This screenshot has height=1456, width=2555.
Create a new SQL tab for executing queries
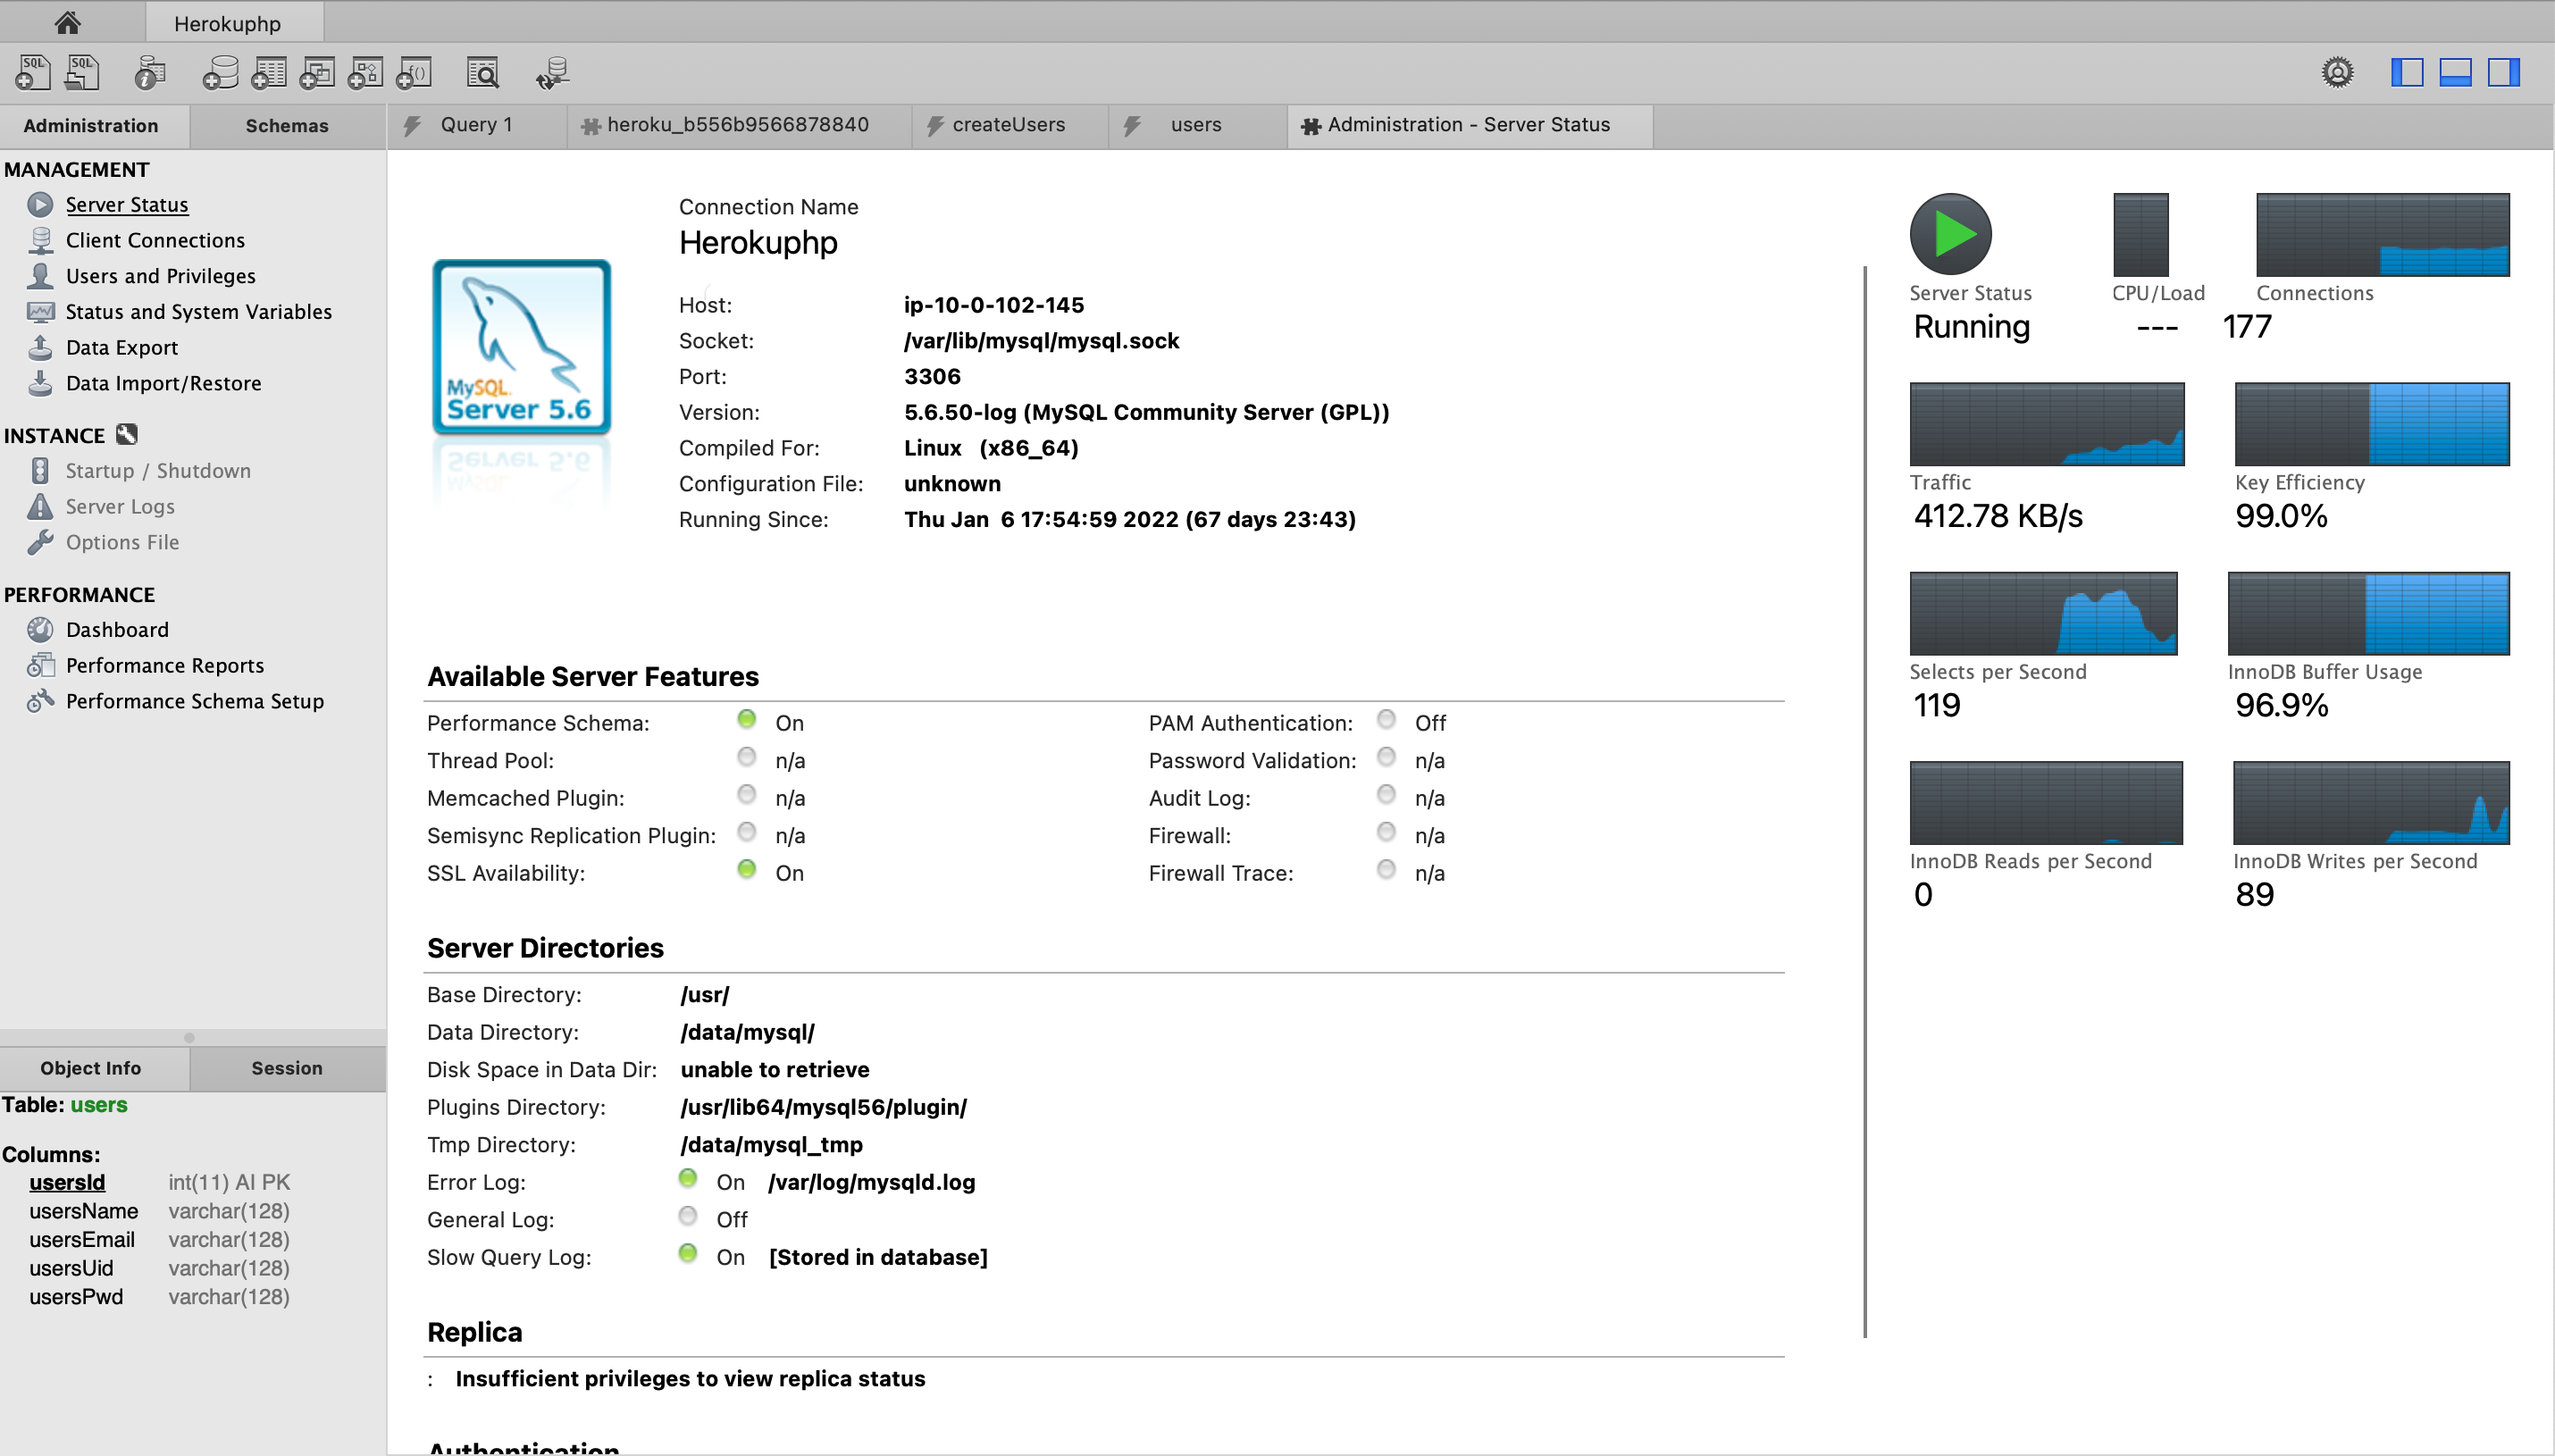(33, 72)
